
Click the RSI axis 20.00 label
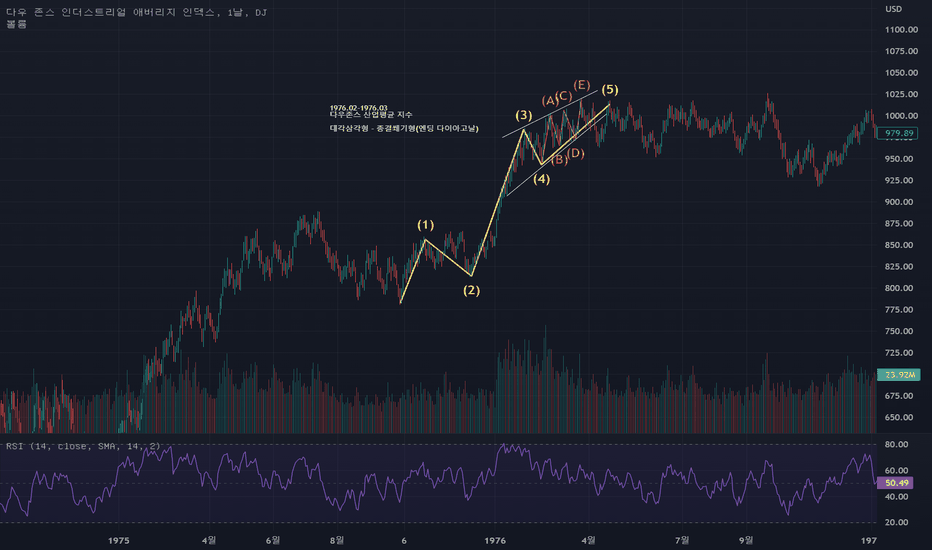tap(896, 522)
